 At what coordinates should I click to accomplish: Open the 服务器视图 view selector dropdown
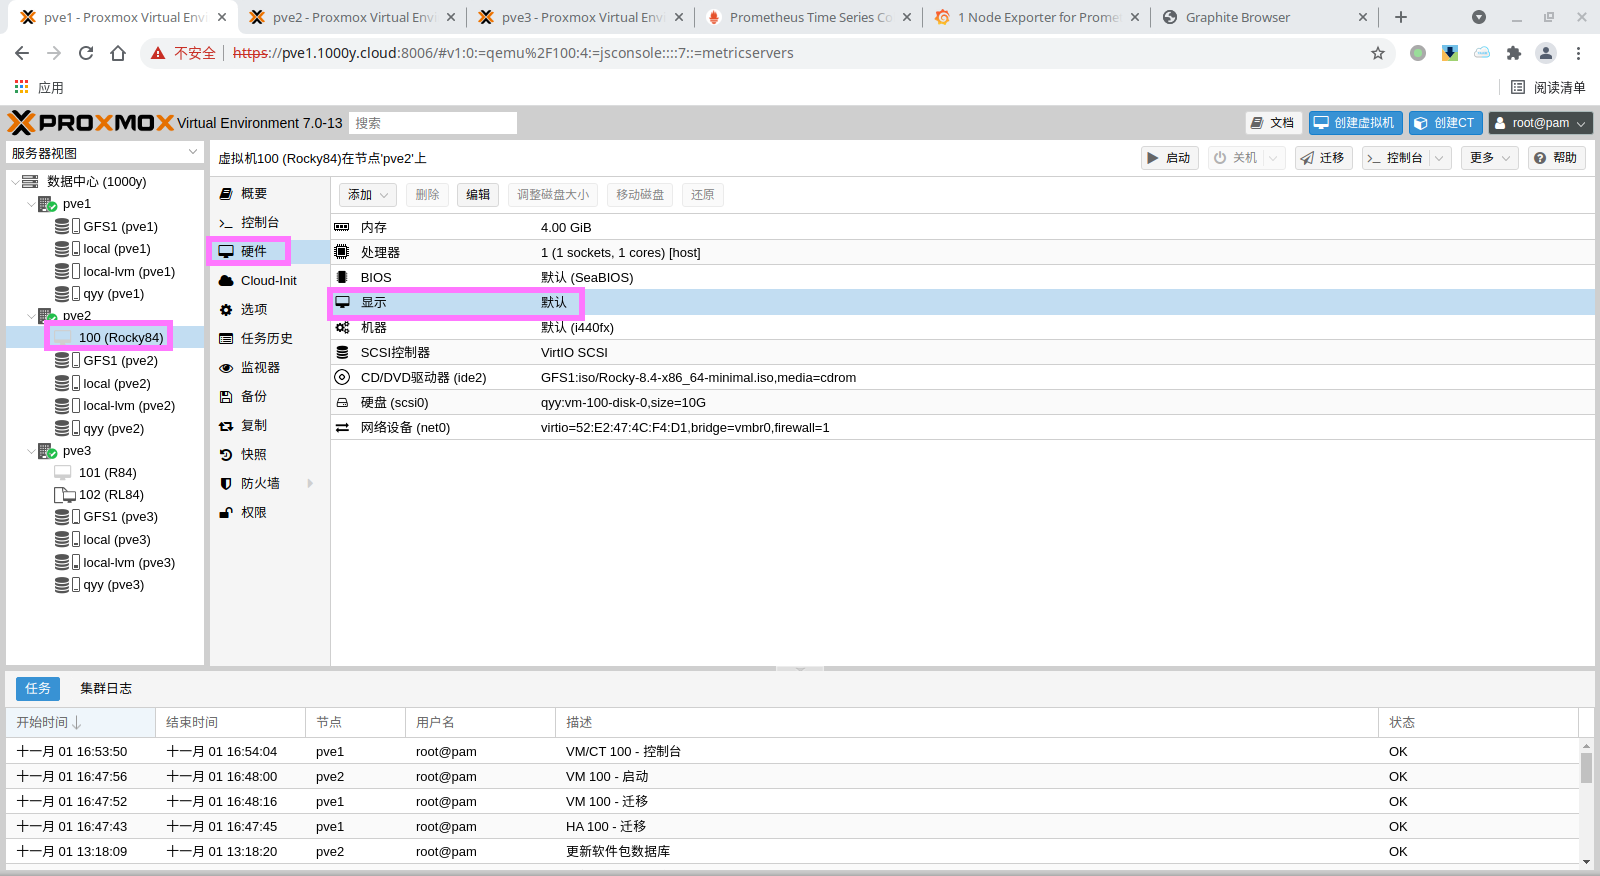click(105, 153)
